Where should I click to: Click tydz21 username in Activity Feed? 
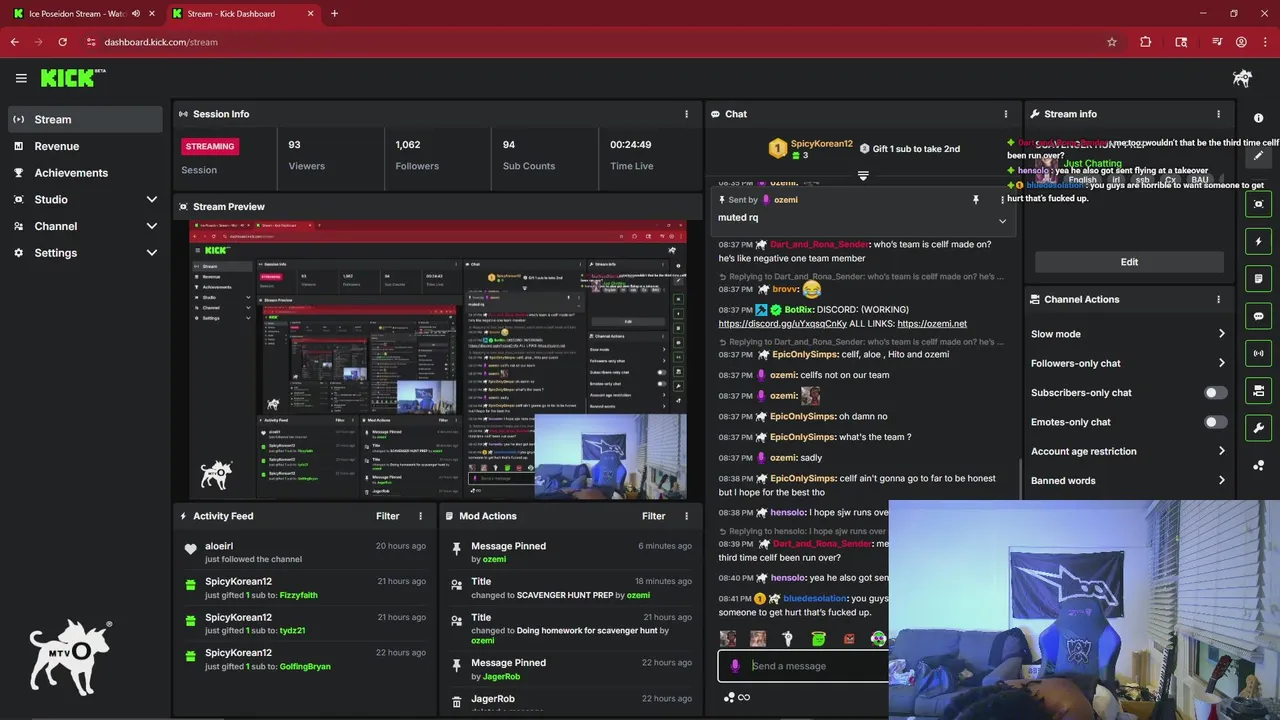point(292,631)
